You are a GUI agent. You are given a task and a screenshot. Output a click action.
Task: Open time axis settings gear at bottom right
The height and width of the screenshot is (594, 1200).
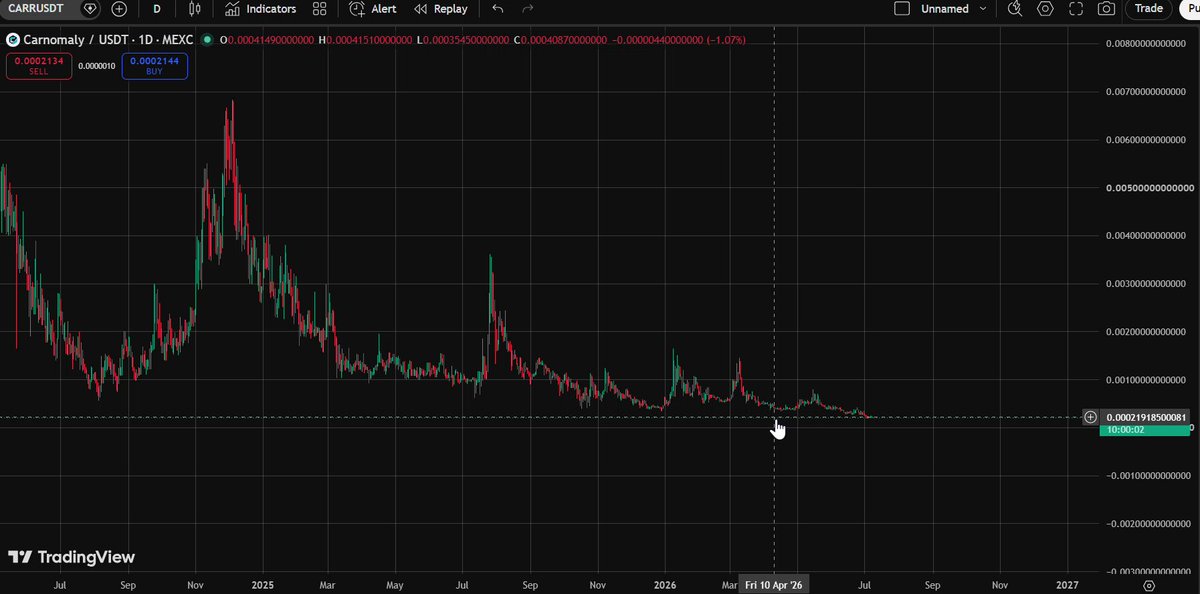[x=1149, y=585]
